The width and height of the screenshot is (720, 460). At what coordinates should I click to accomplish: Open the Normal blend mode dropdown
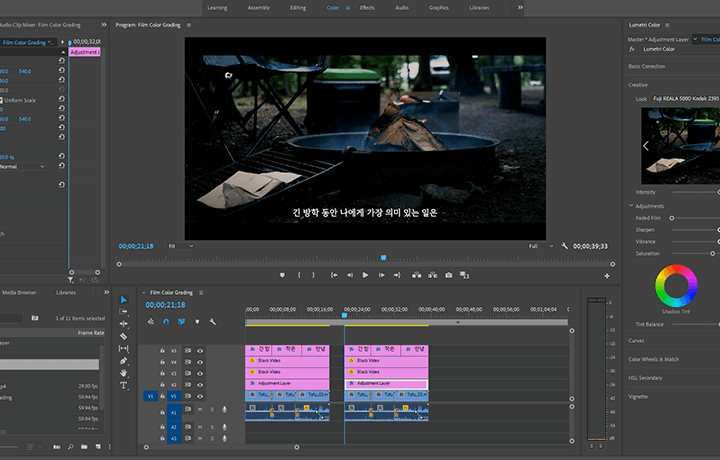click(22, 167)
